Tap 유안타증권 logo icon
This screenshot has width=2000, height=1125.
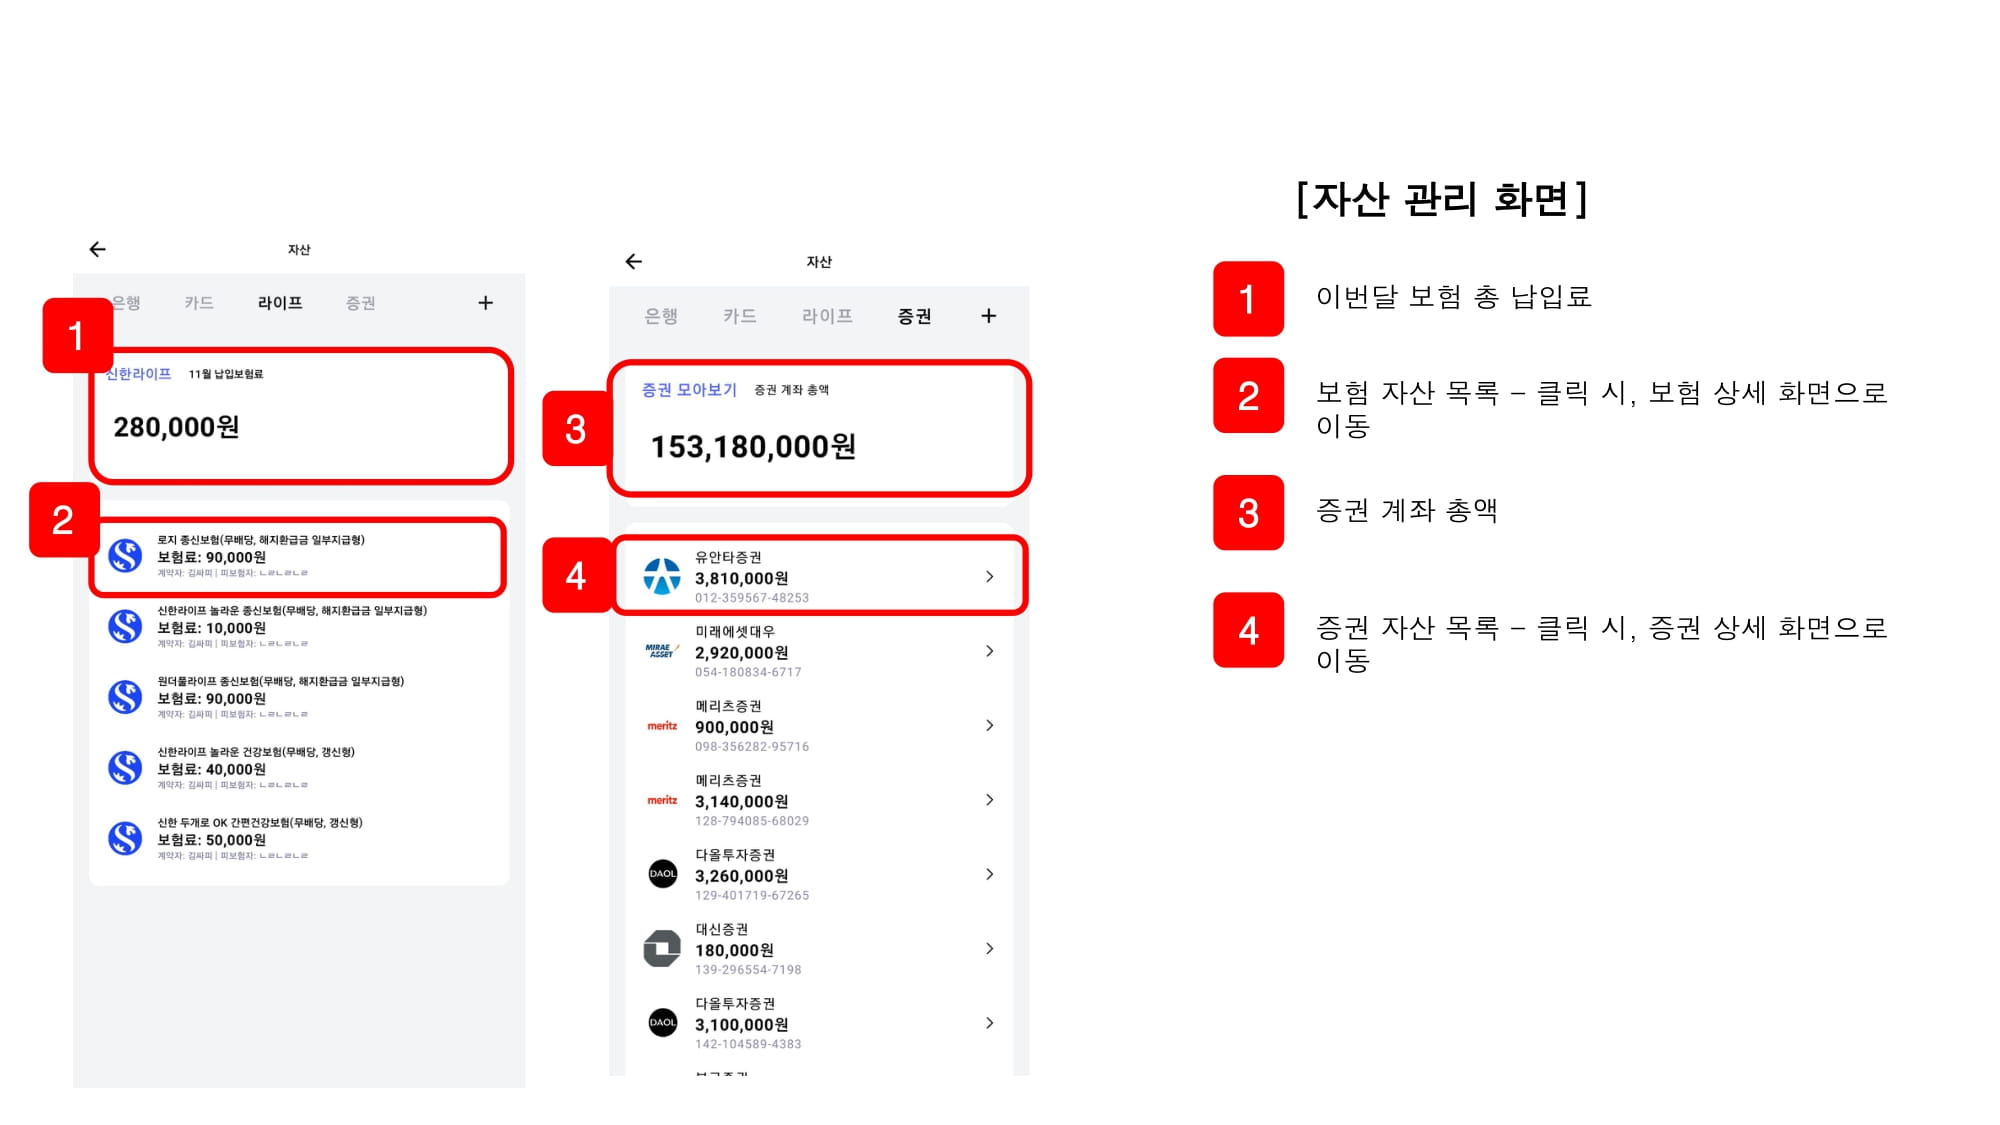pos(661,577)
